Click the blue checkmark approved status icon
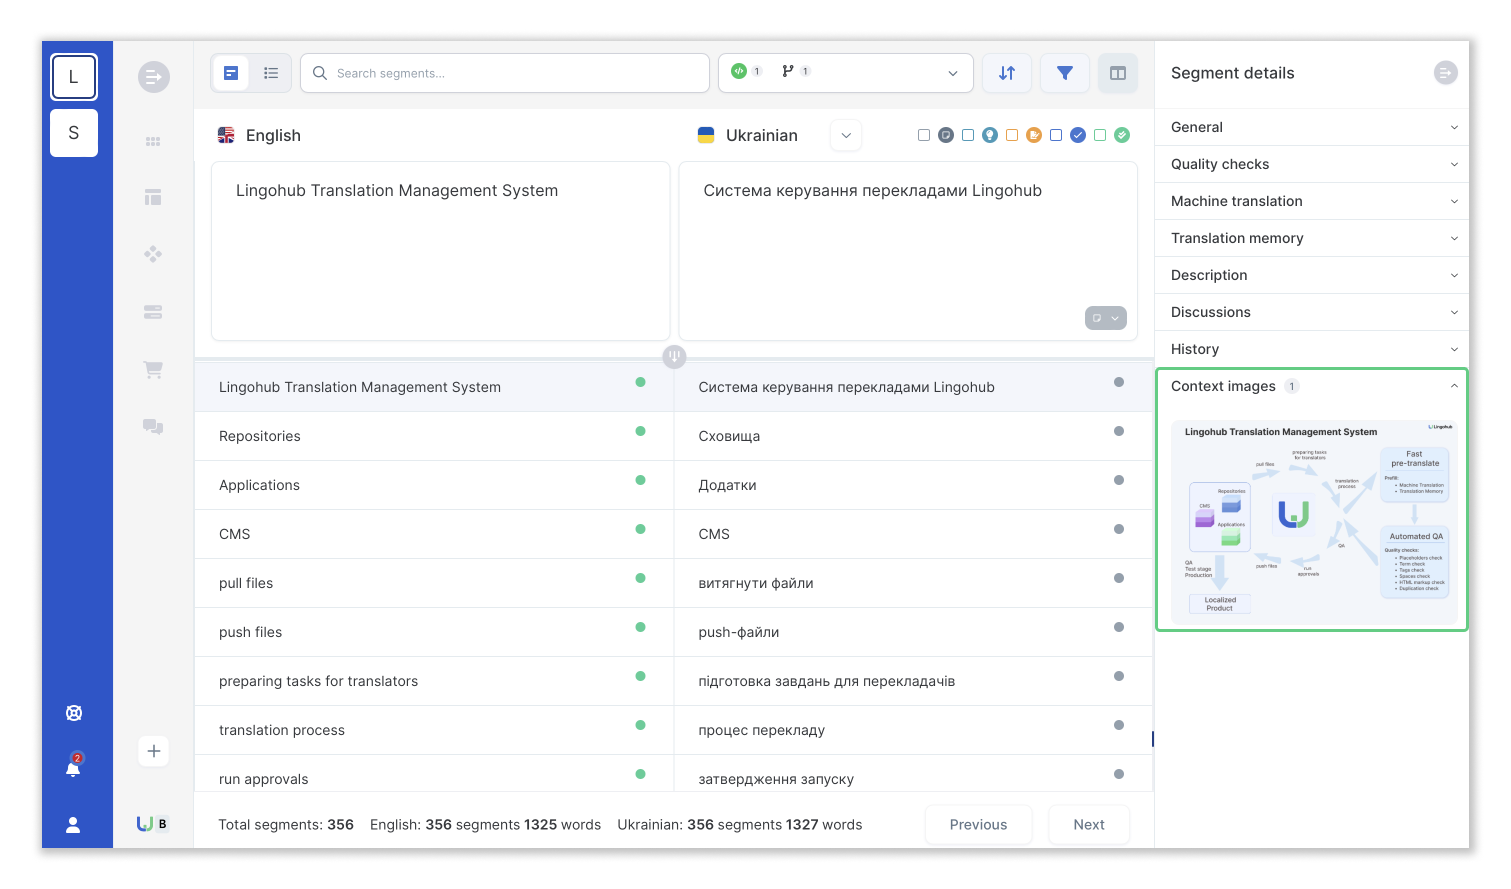1511x889 pixels. point(1078,135)
